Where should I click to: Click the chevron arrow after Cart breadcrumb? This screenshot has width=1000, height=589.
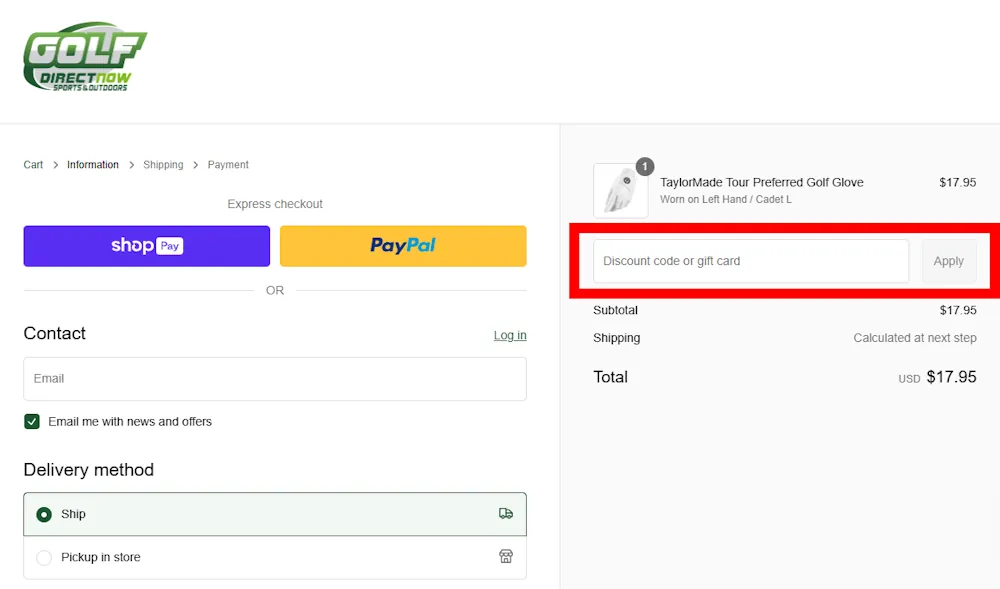(56, 165)
